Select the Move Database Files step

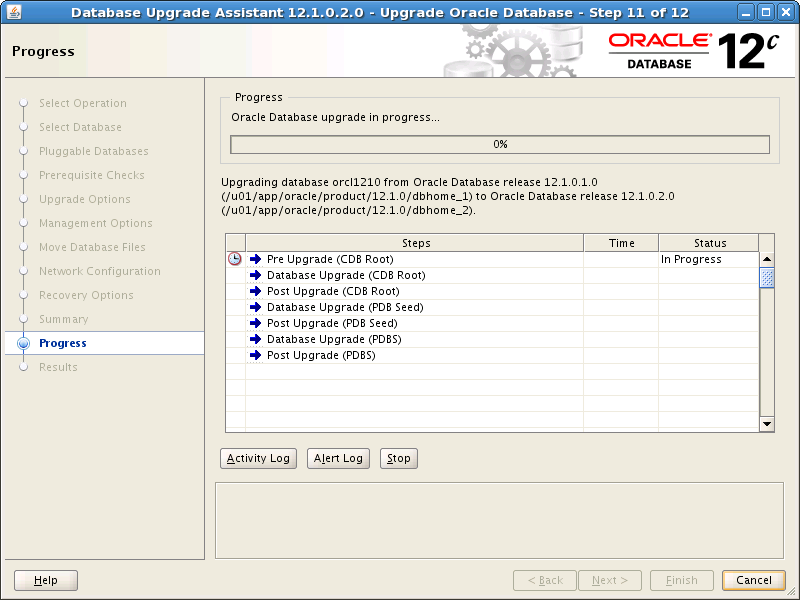(92, 247)
